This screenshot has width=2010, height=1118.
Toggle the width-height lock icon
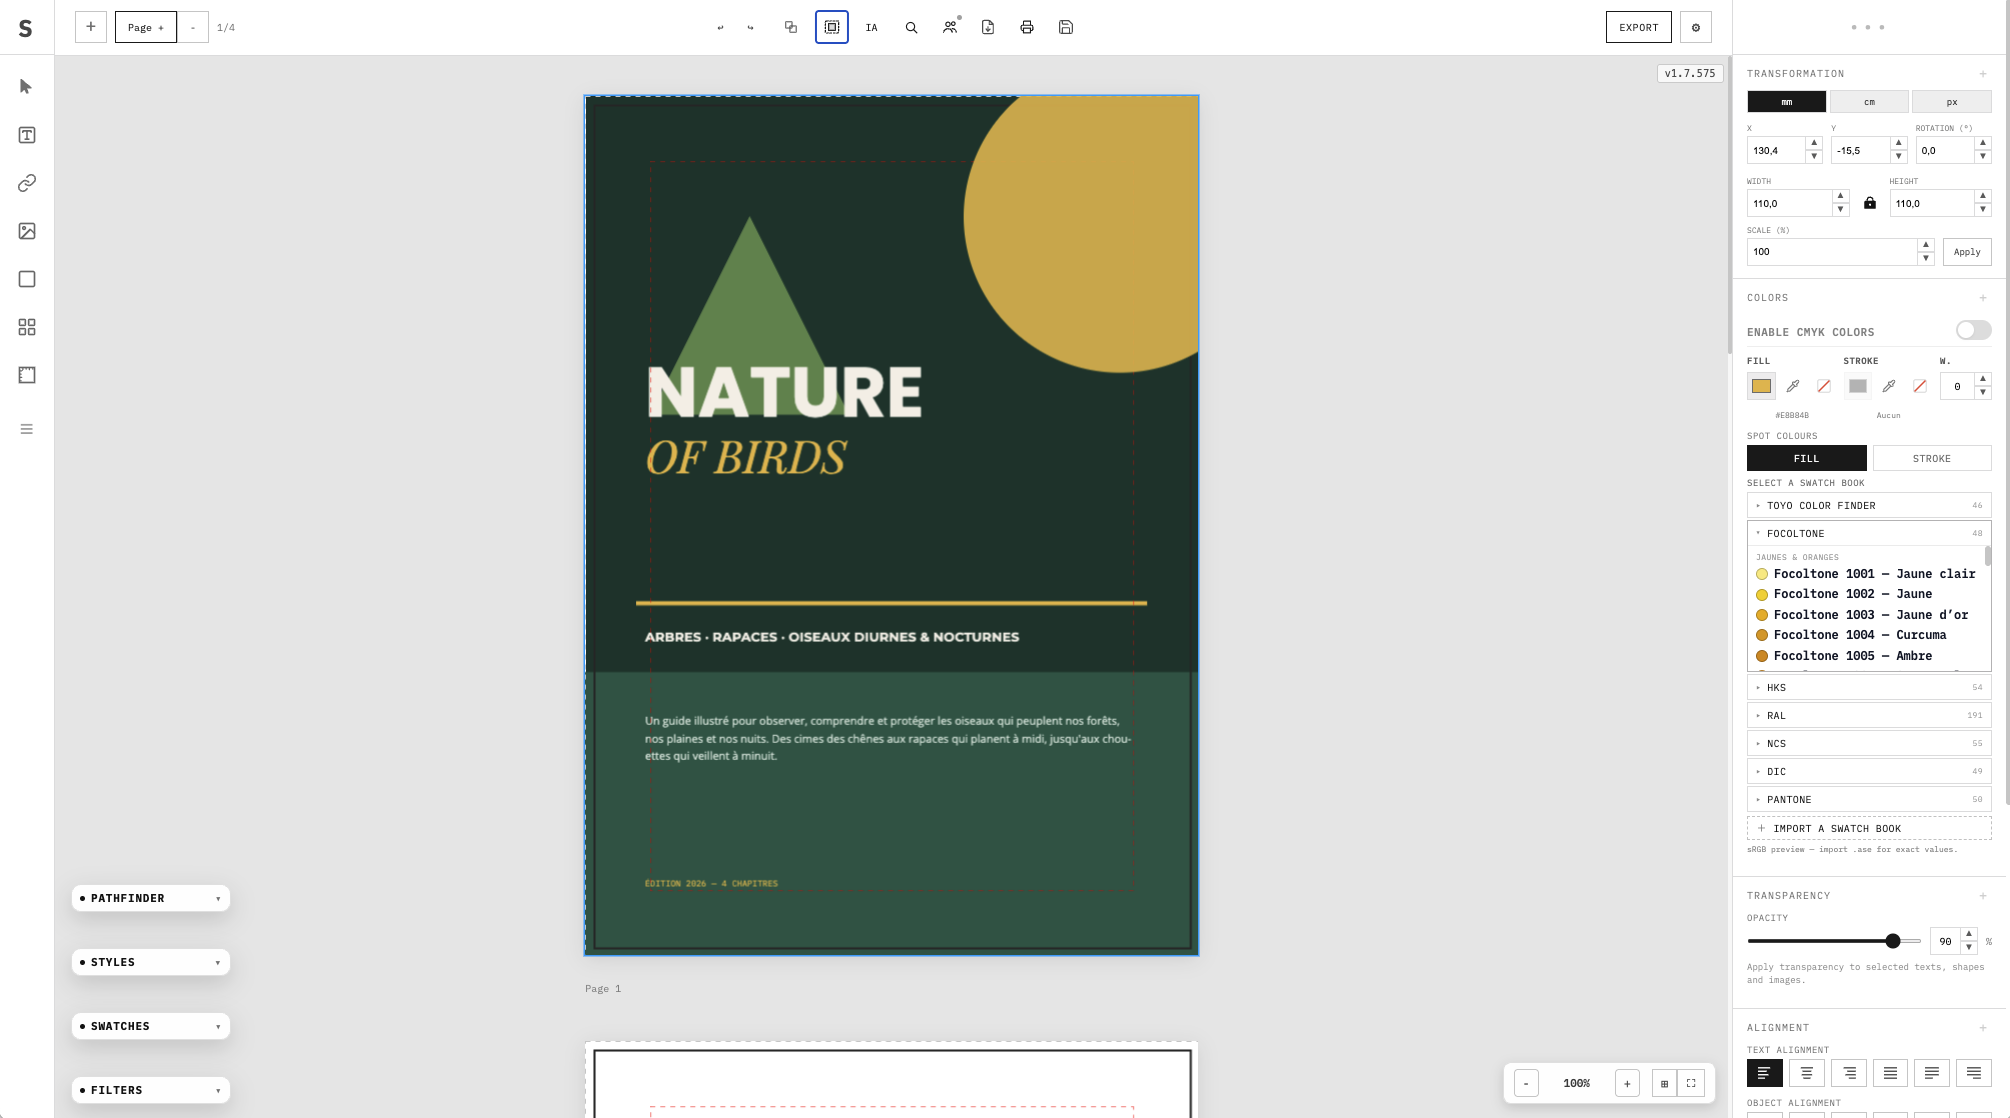[x=1870, y=203]
